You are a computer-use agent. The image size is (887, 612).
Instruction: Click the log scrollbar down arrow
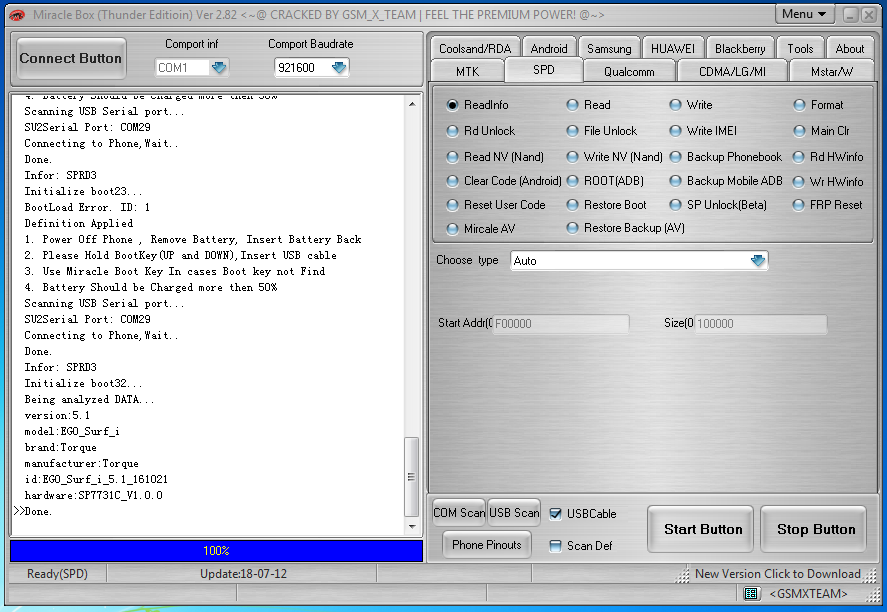412,527
